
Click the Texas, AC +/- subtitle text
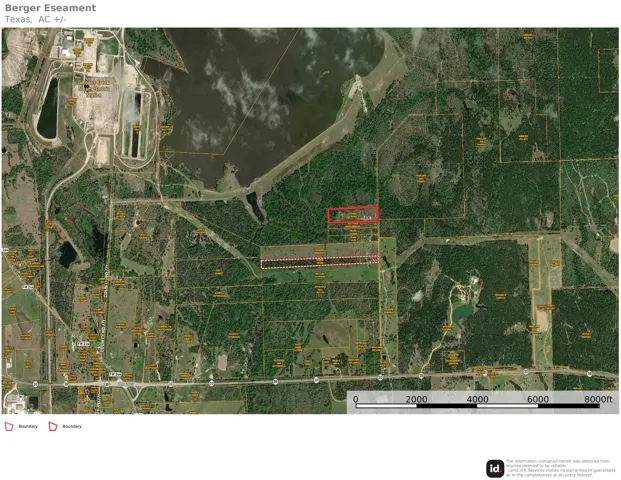point(36,19)
